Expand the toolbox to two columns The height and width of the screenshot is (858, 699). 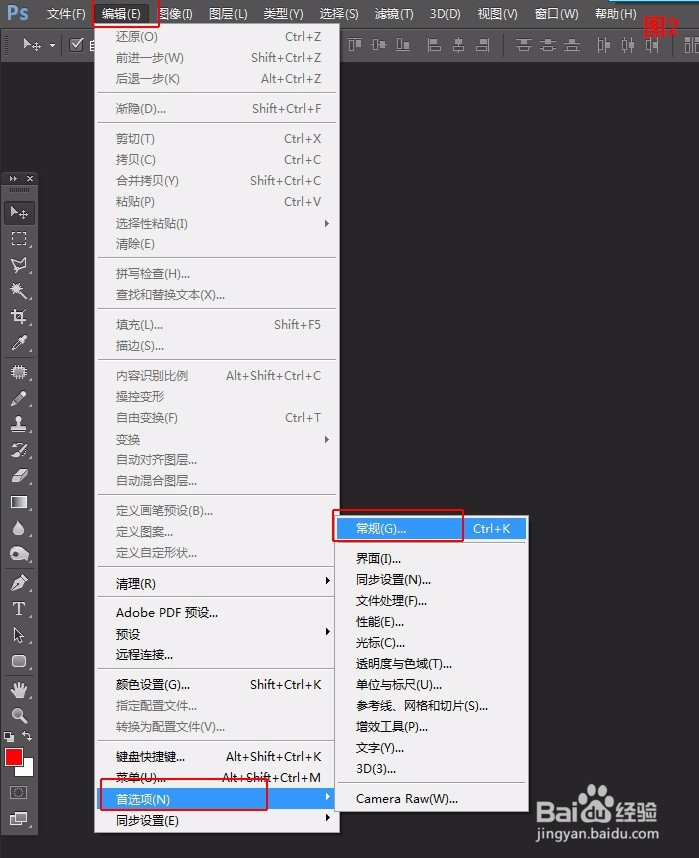[x=13, y=178]
